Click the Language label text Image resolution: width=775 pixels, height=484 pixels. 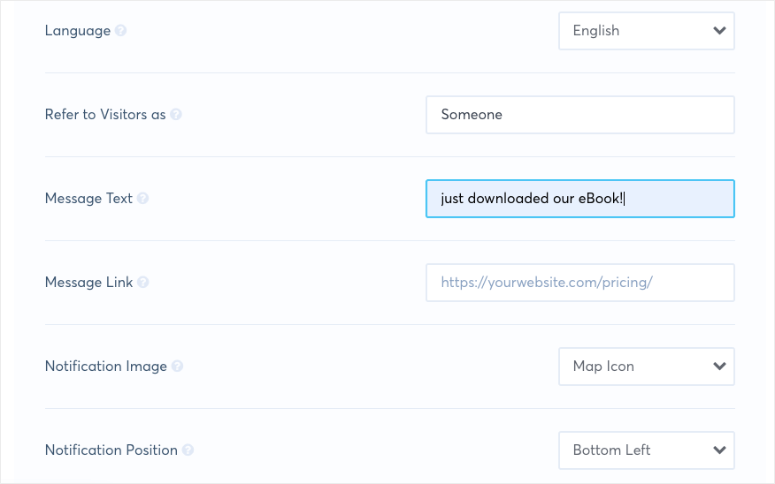78,31
